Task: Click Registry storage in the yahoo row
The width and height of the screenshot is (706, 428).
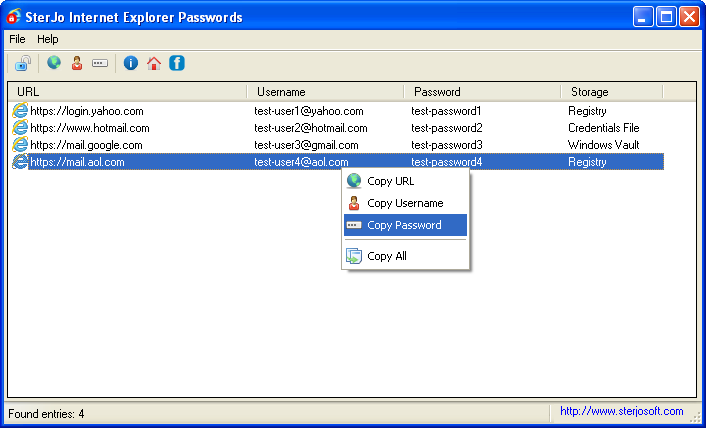Action: (x=587, y=111)
